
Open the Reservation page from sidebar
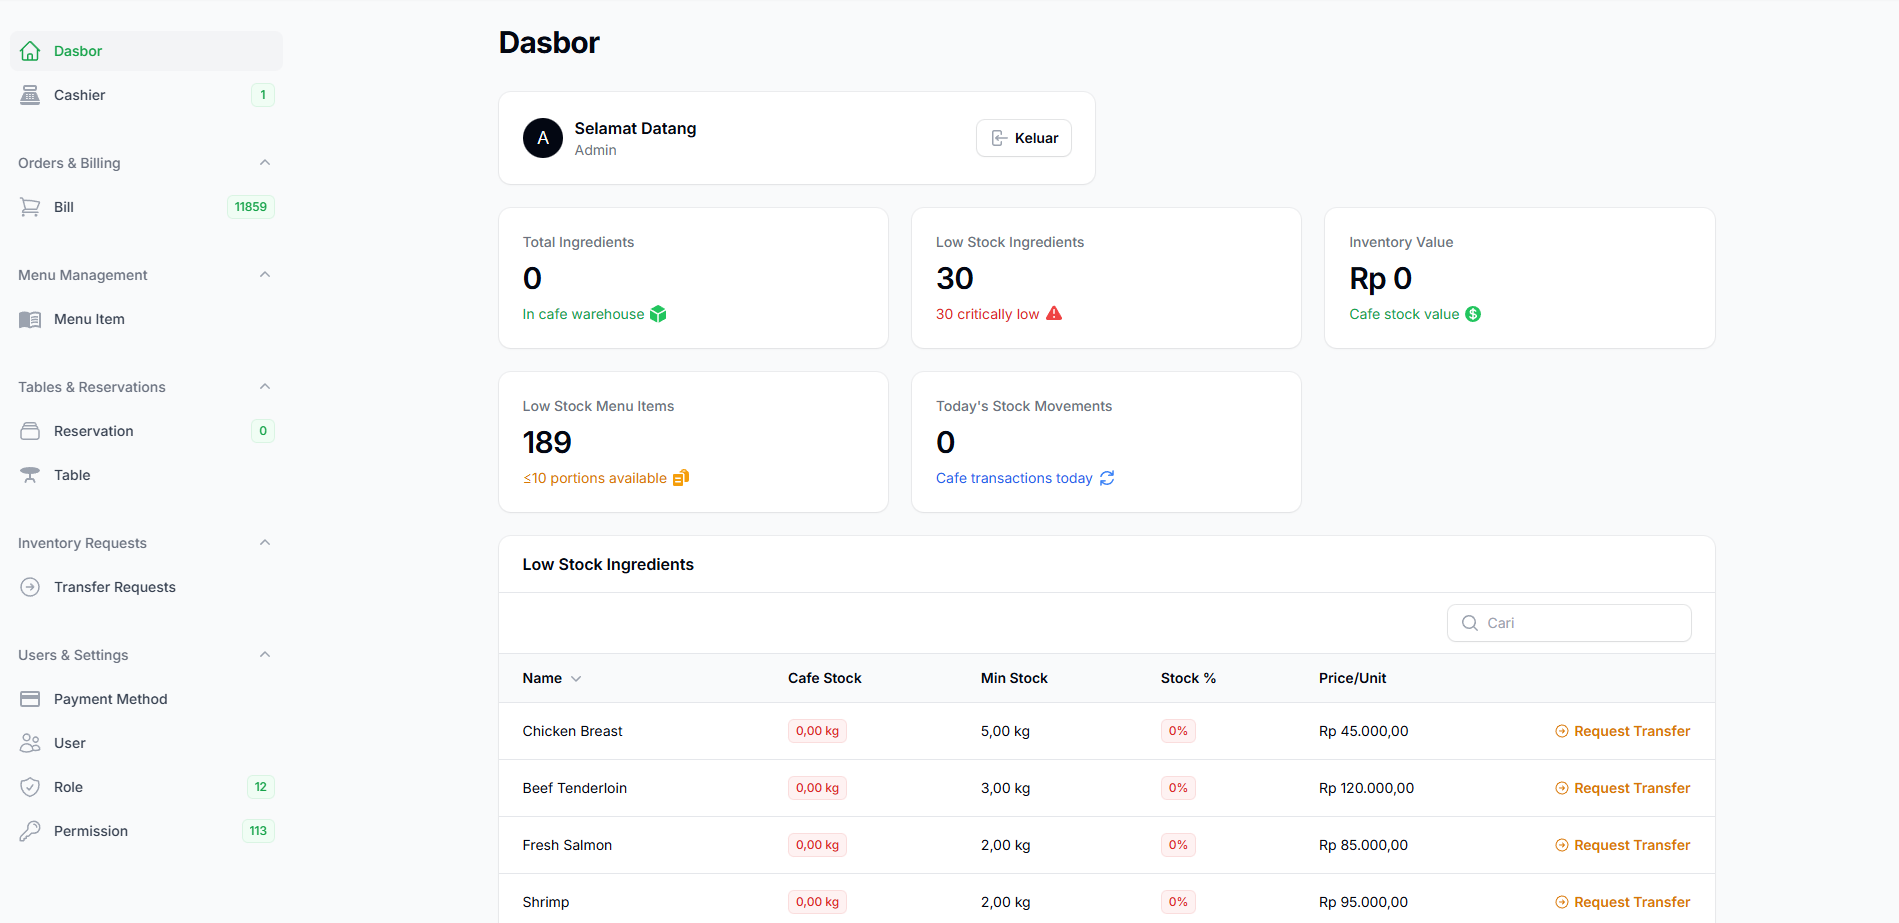click(x=93, y=431)
